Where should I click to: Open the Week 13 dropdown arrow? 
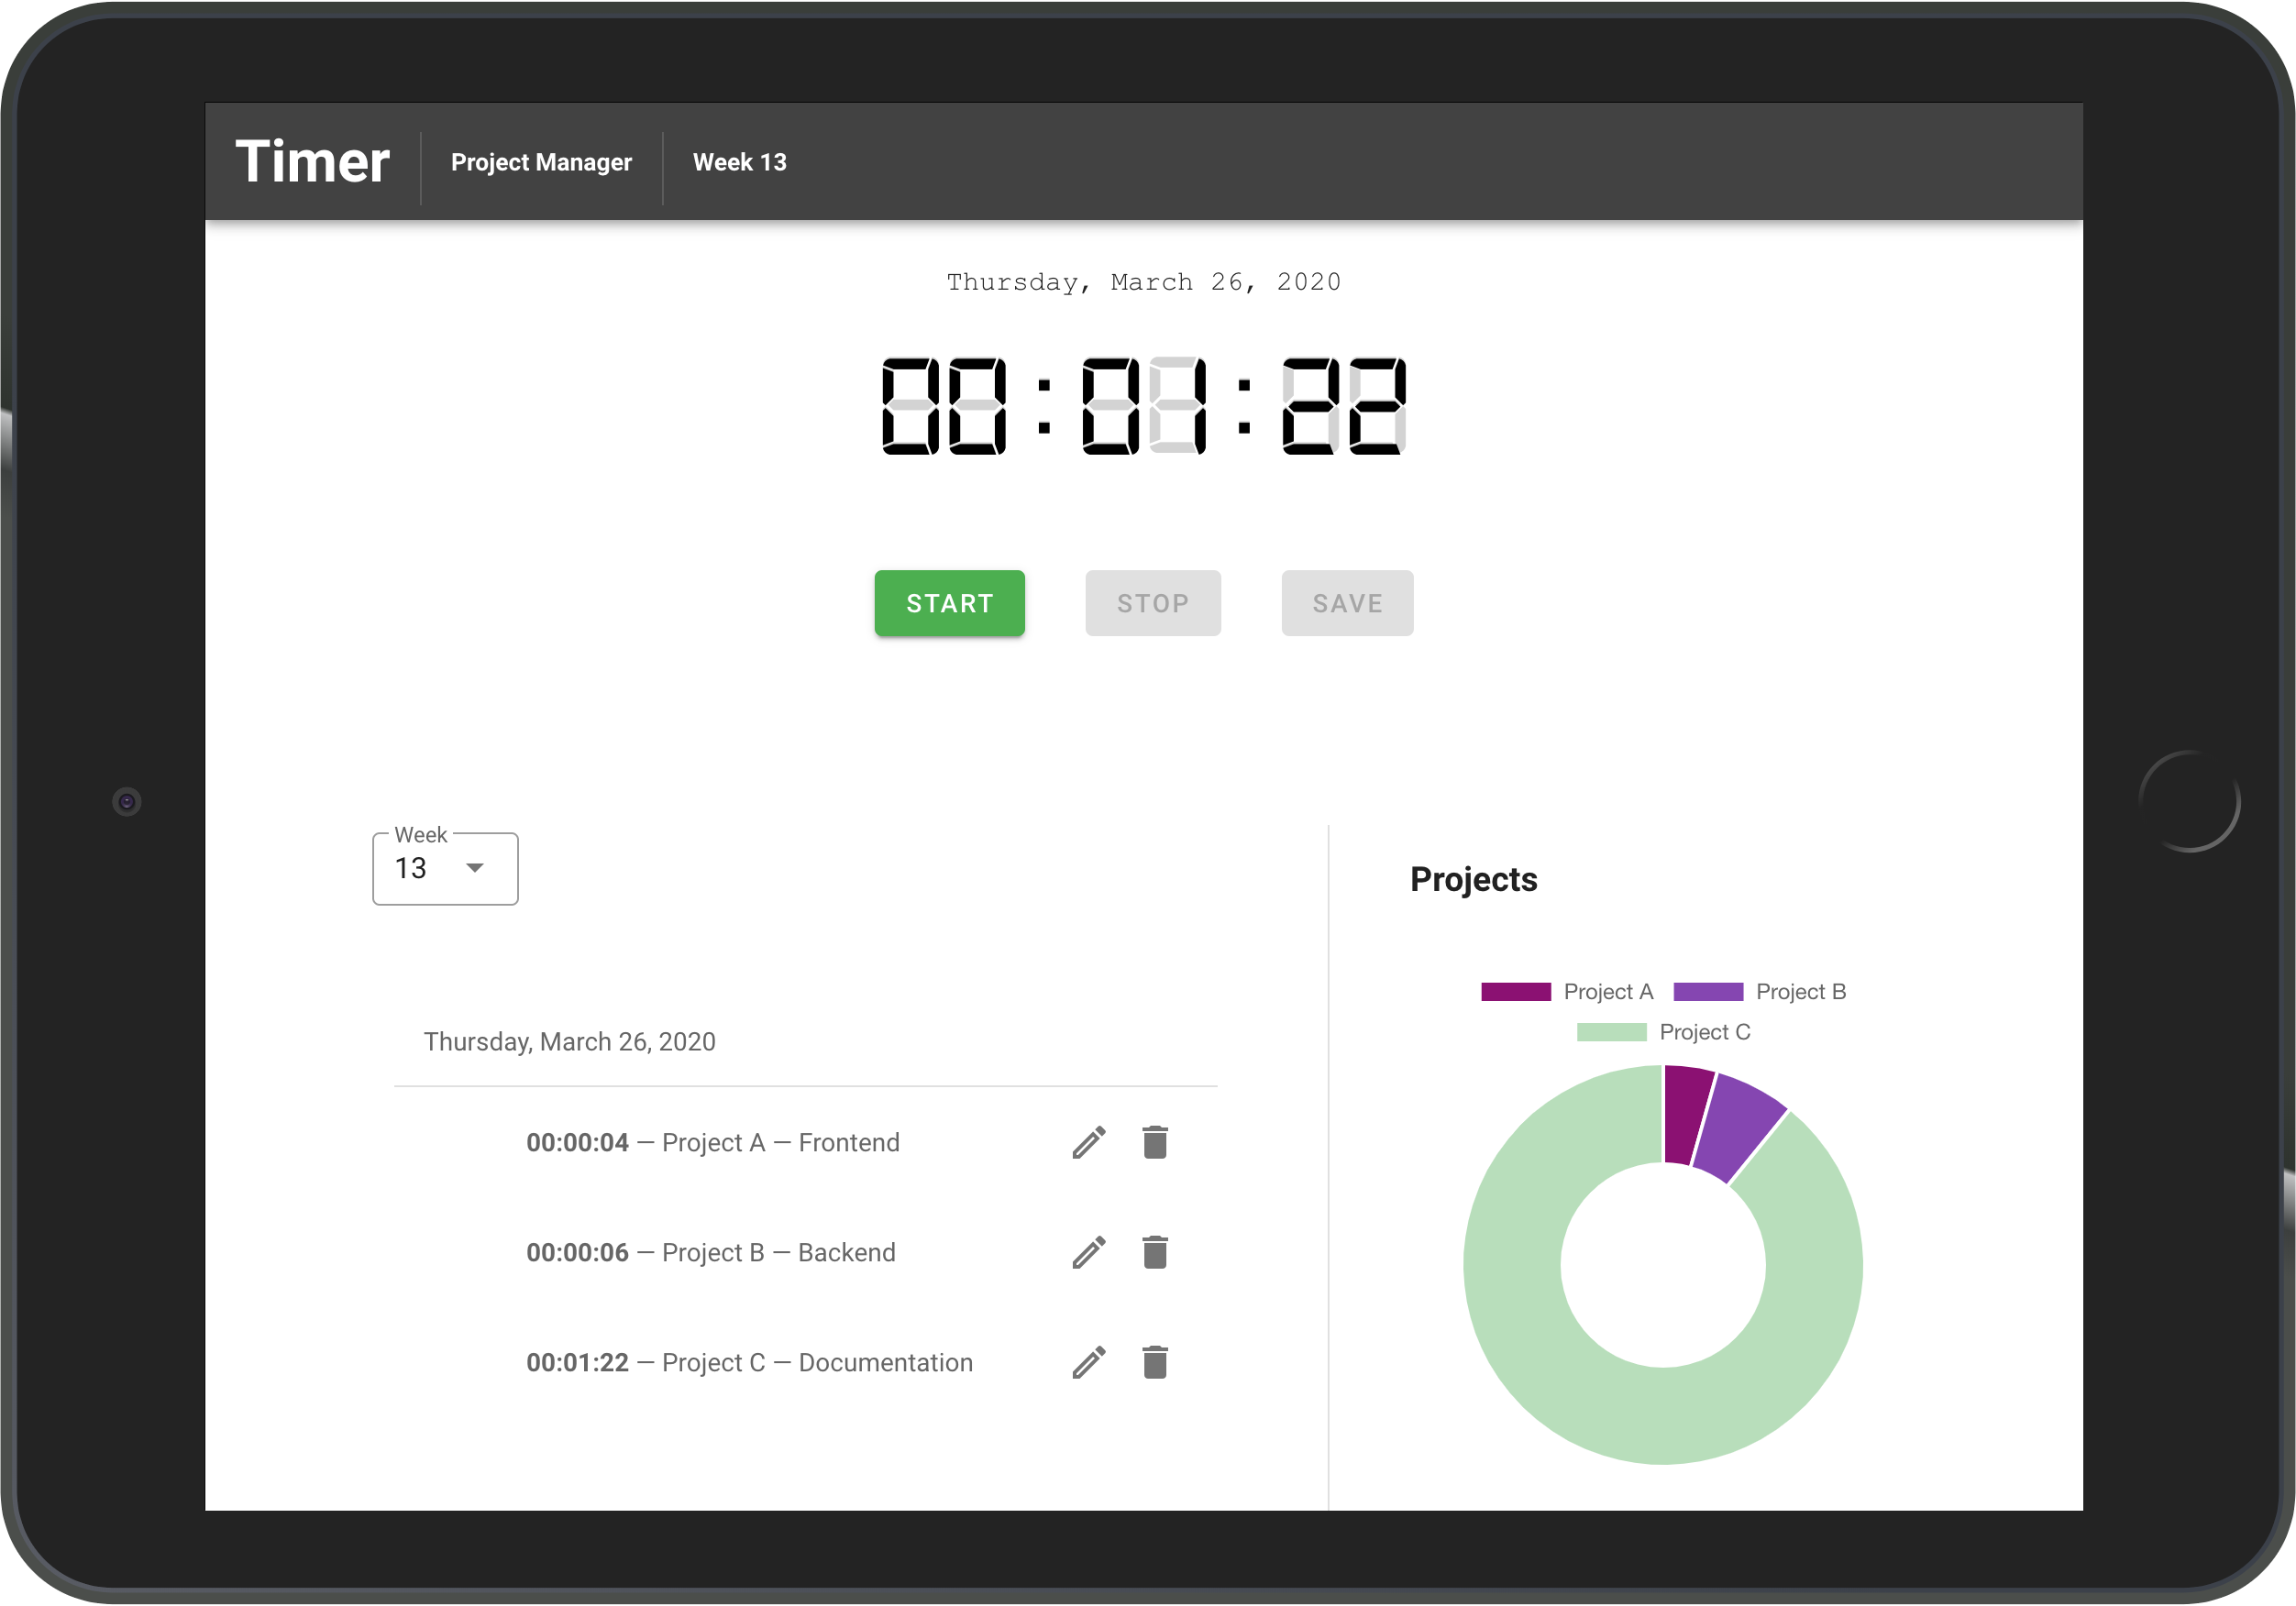pos(475,868)
